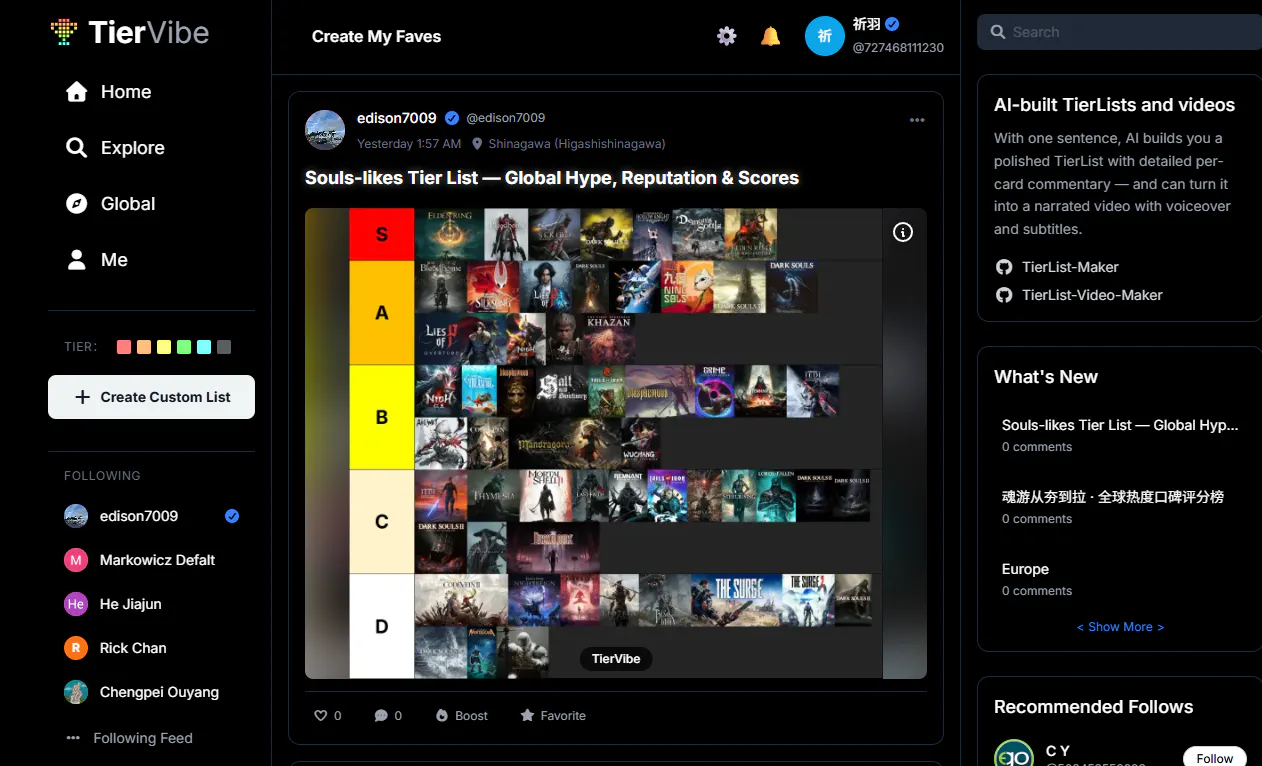The height and width of the screenshot is (766, 1262).
Task: Click the Home house icon
Action: 76,92
